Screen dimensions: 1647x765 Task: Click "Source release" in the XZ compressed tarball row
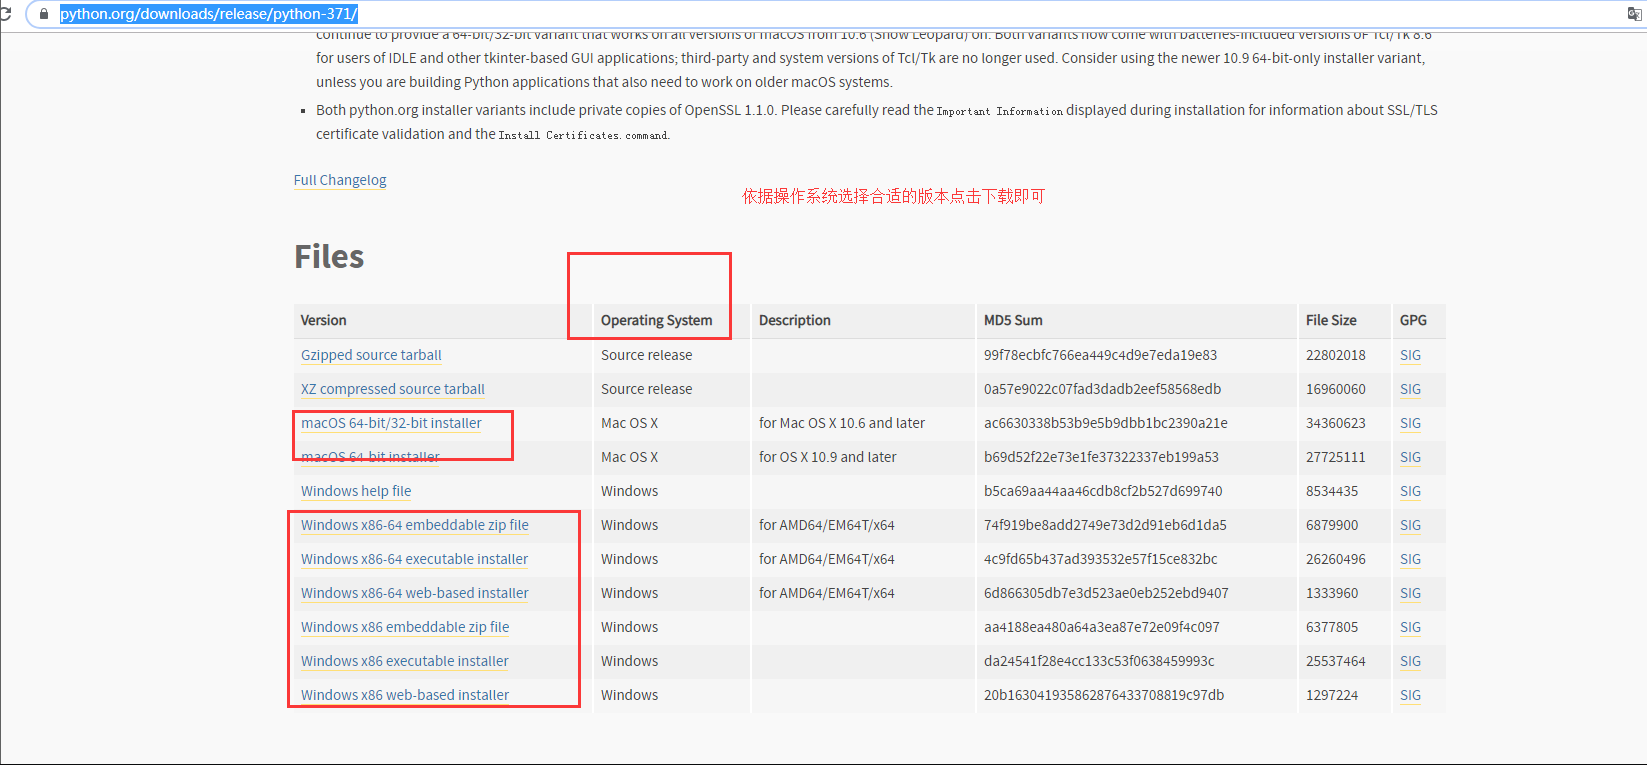647,389
